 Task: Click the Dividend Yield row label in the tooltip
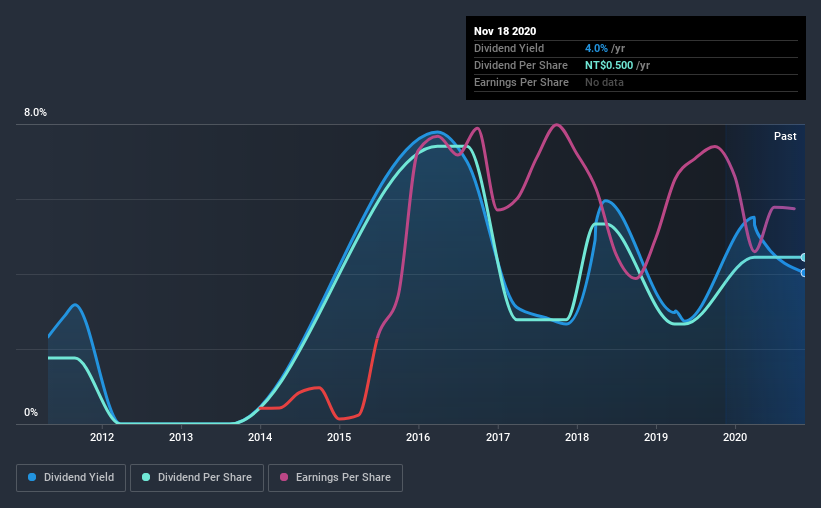click(509, 48)
